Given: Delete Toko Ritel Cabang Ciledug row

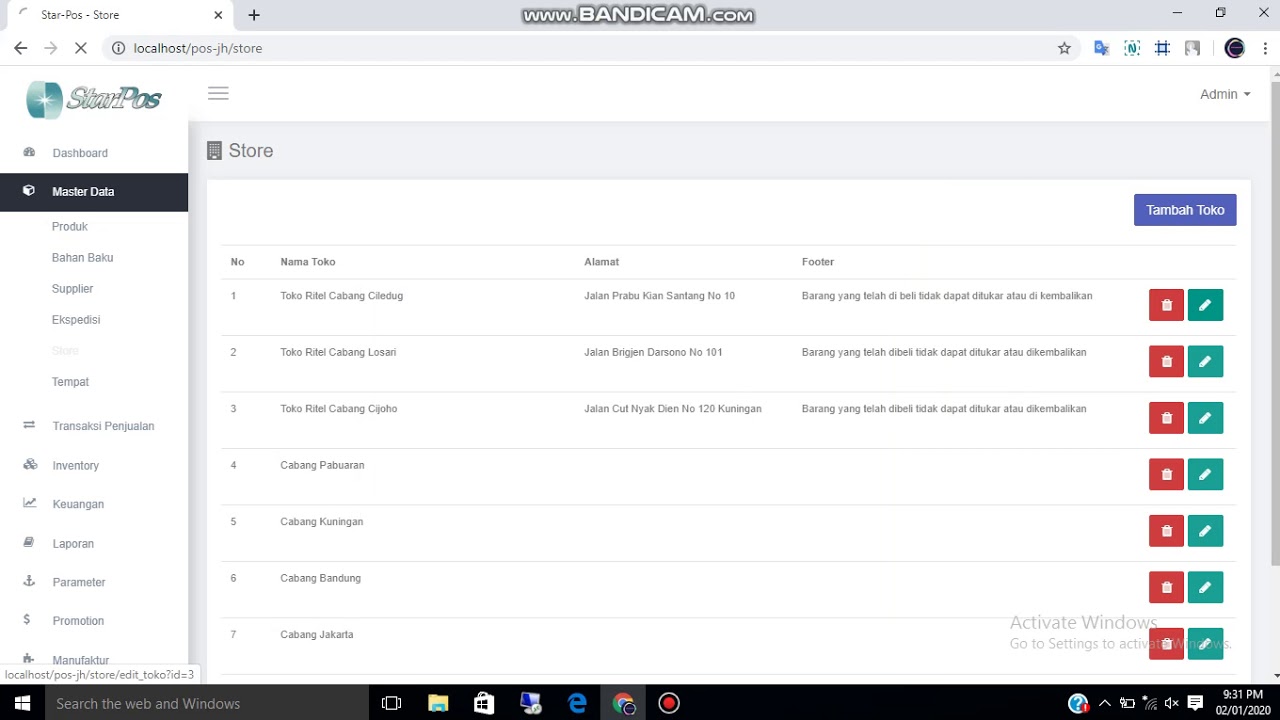Looking at the screenshot, I should pyautogui.click(x=1166, y=305).
